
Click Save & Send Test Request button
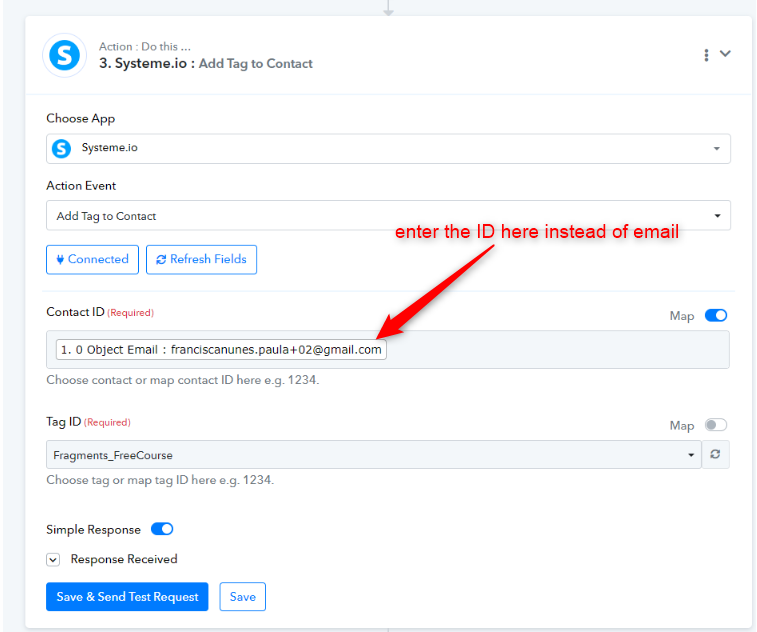(127, 597)
